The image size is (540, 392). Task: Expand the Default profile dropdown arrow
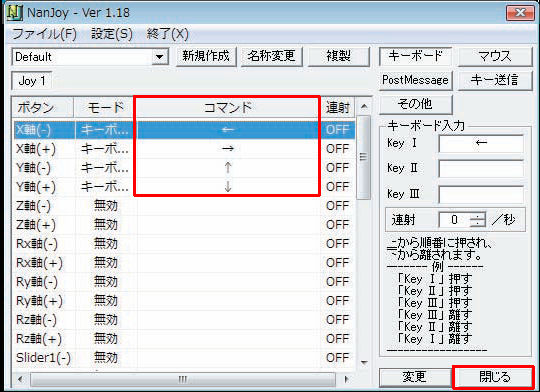tap(159, 57)
